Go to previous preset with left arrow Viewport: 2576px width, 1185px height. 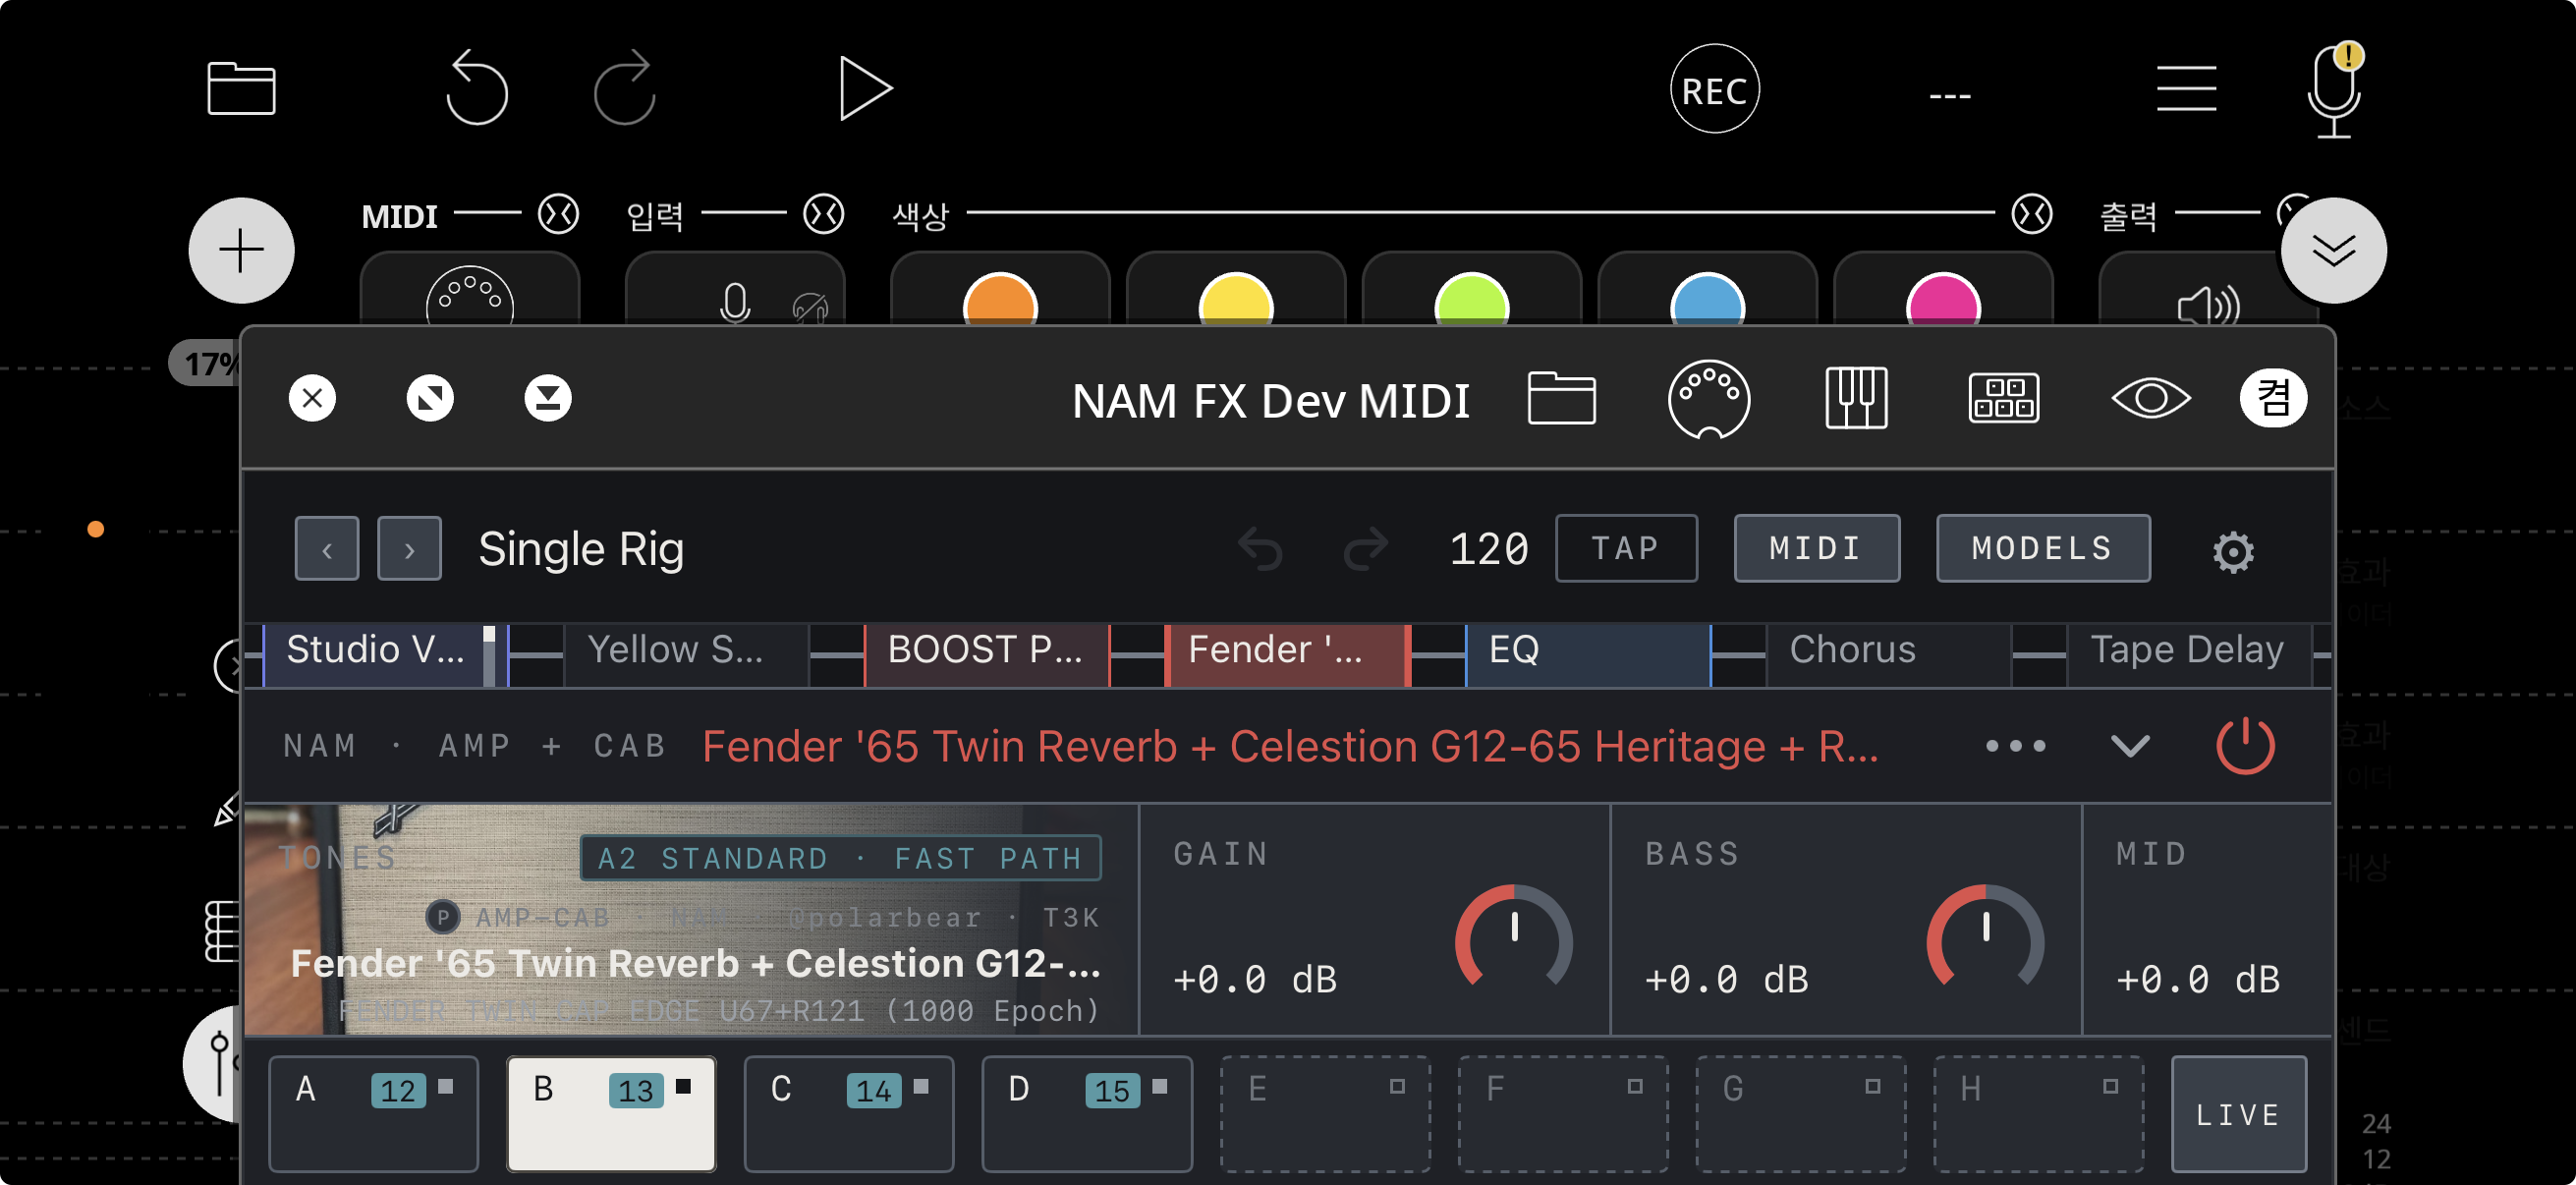point(327,548)
